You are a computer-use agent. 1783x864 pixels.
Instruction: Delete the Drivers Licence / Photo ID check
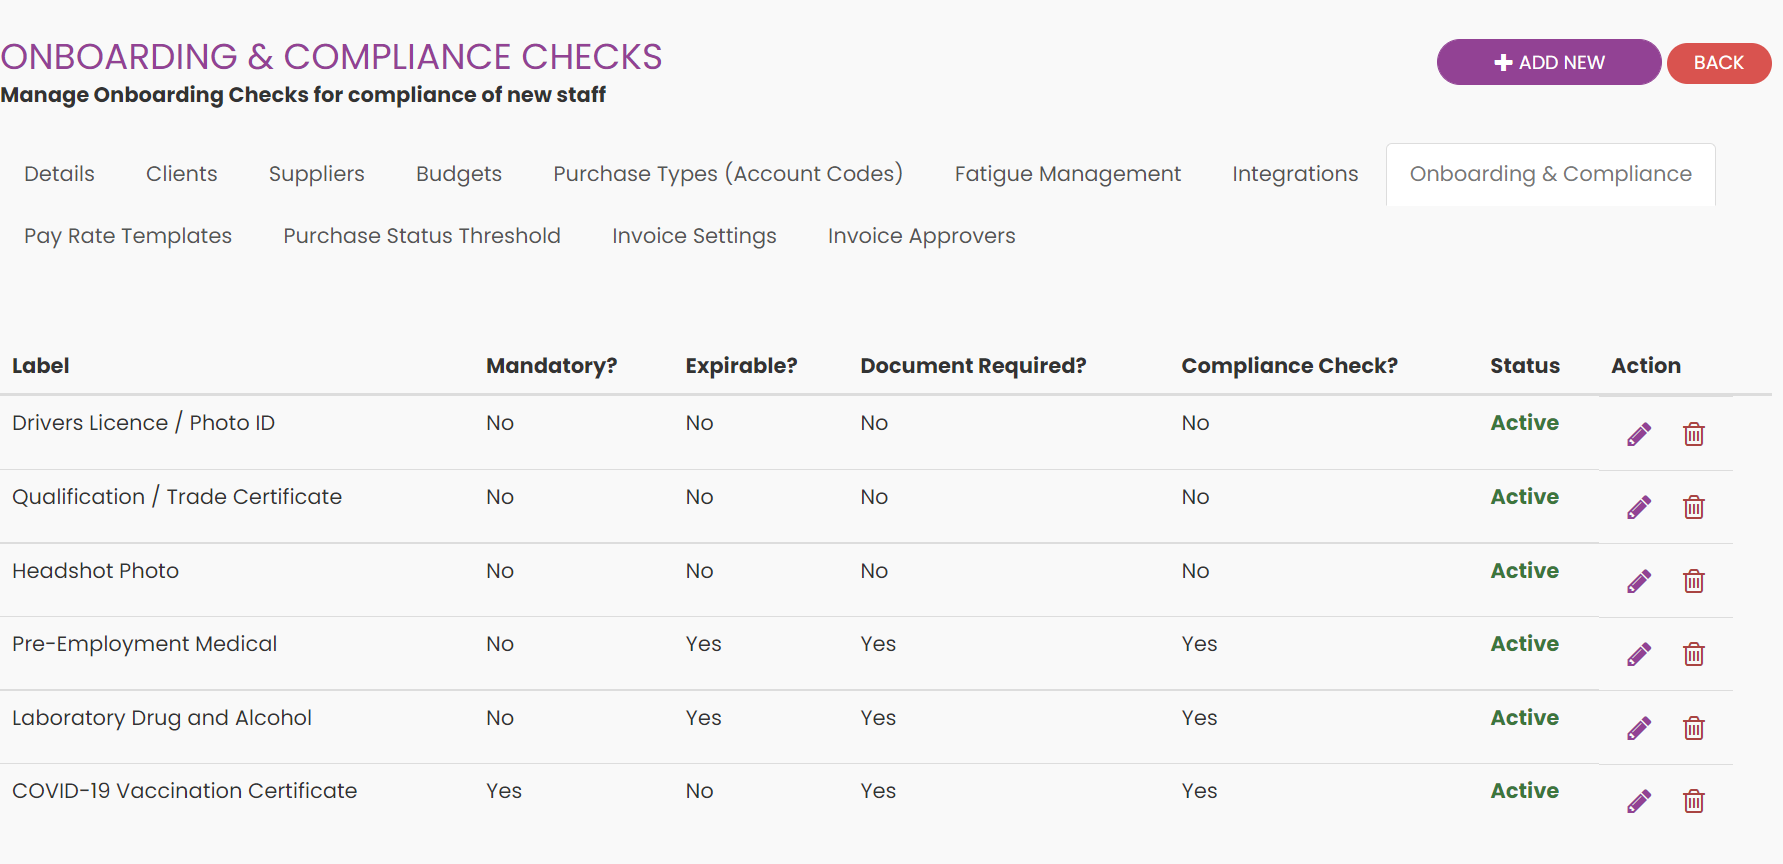coord(1694,434)
